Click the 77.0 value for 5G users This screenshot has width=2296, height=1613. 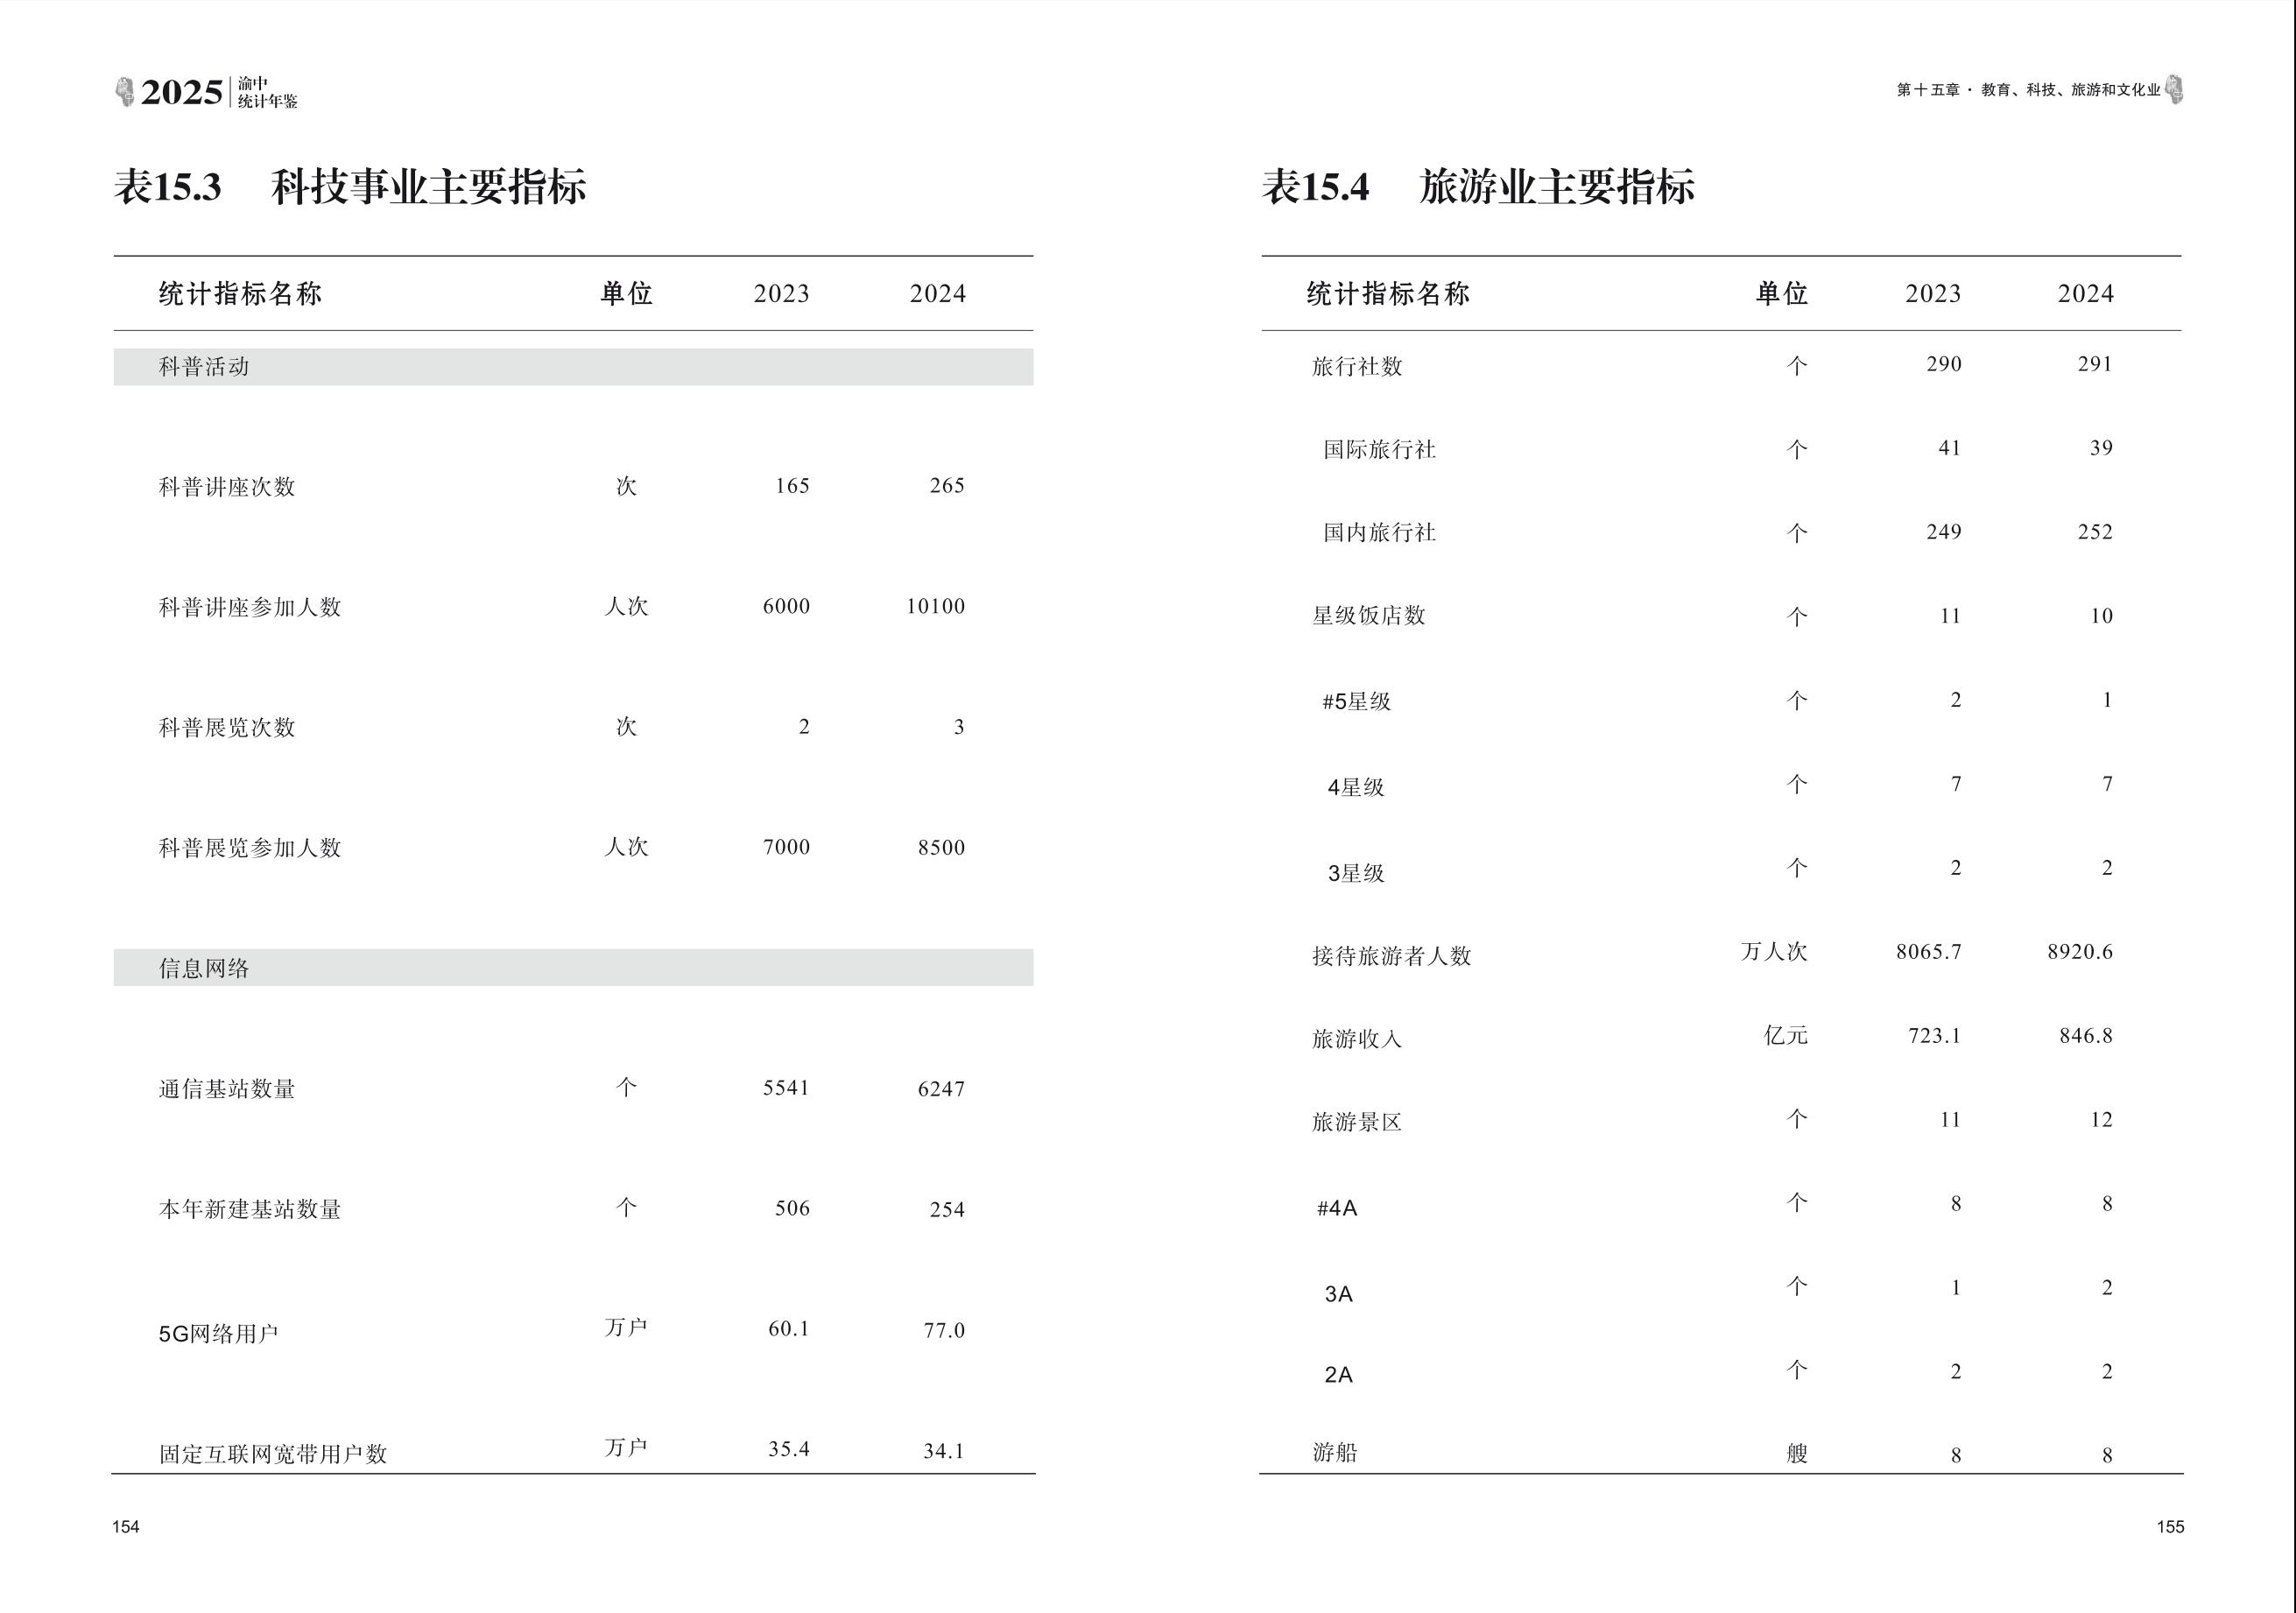944,1330
